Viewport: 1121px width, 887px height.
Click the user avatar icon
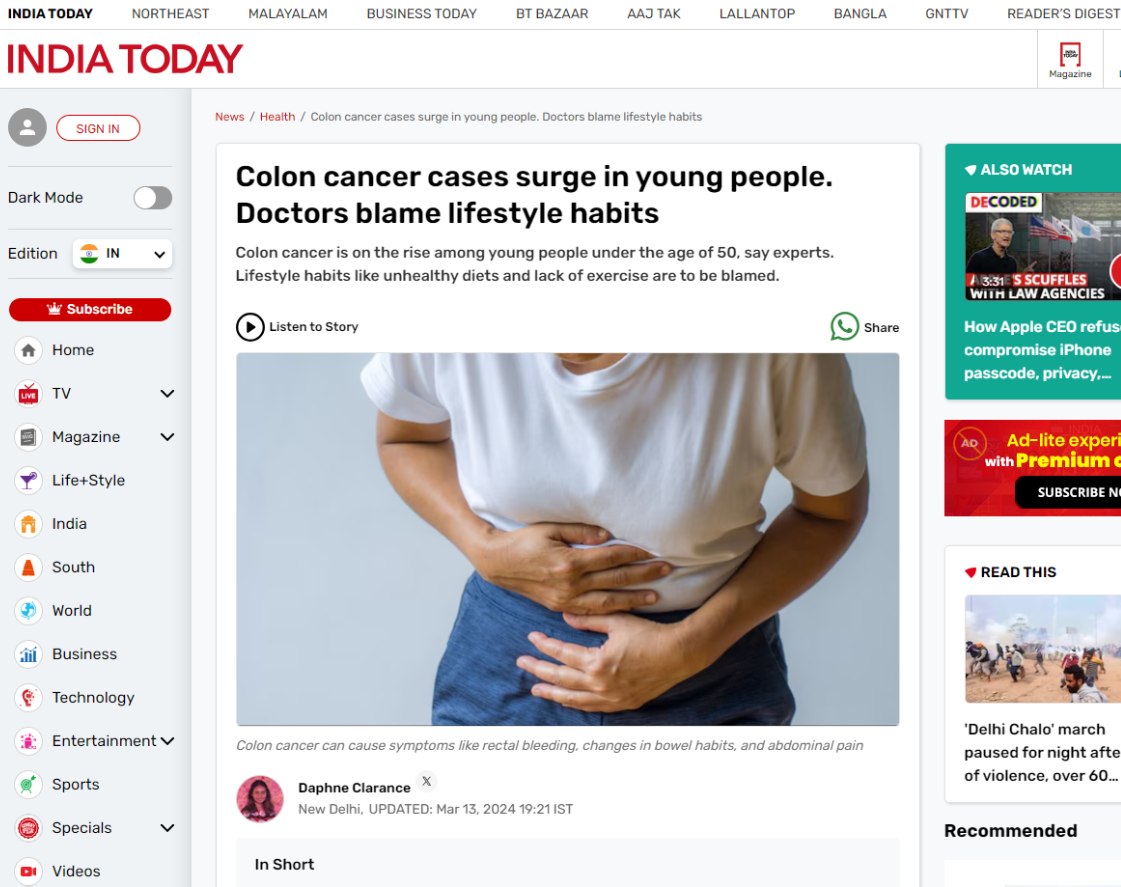(x=27, y=128)
